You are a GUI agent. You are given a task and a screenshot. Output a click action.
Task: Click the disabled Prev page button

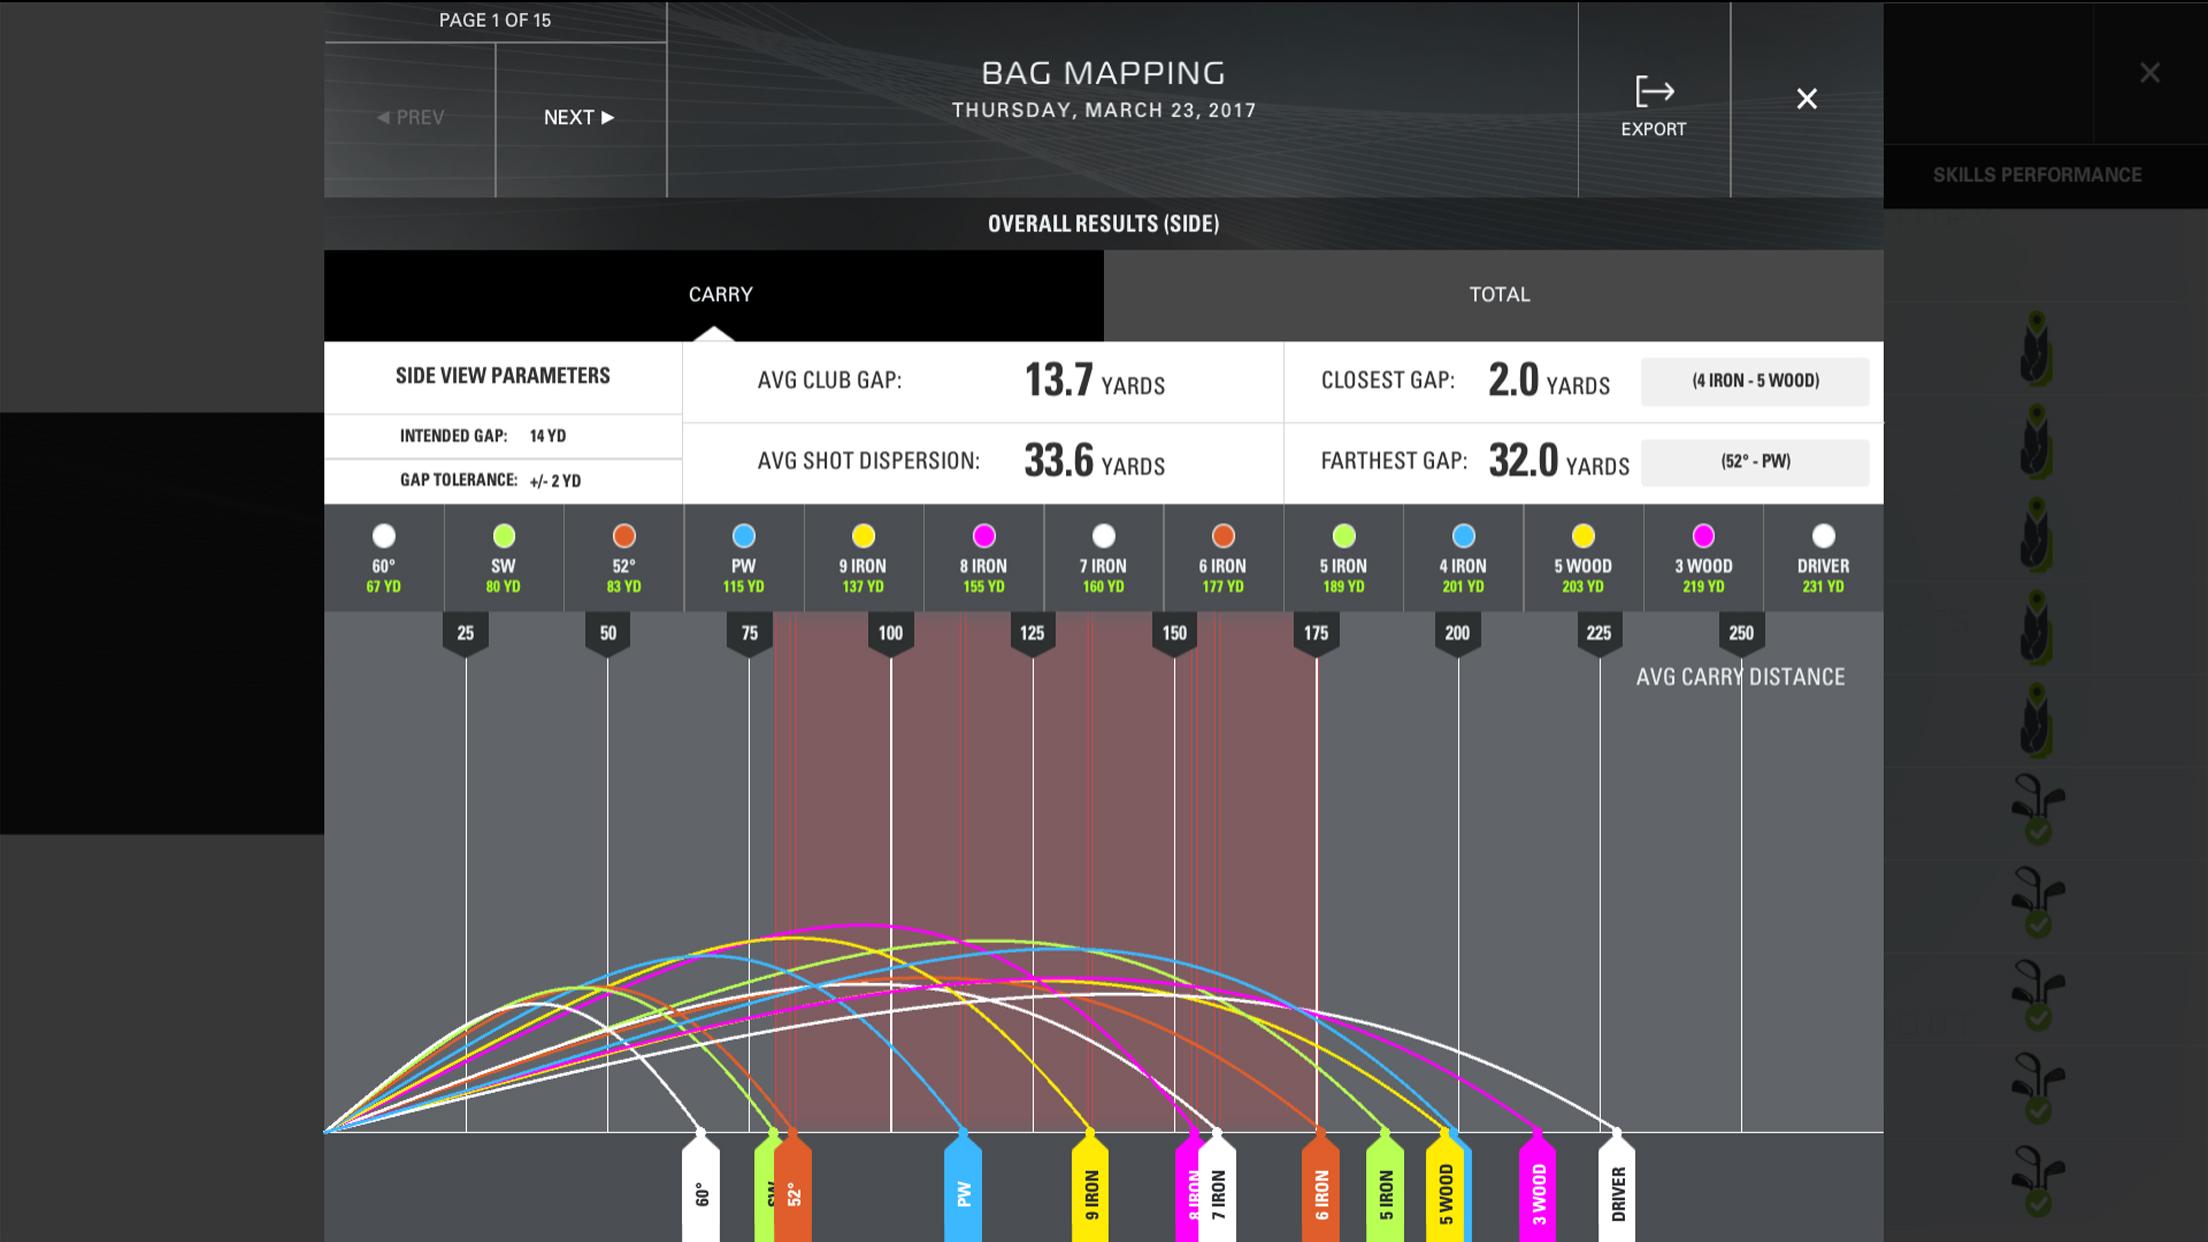click(x=410, y=118)
